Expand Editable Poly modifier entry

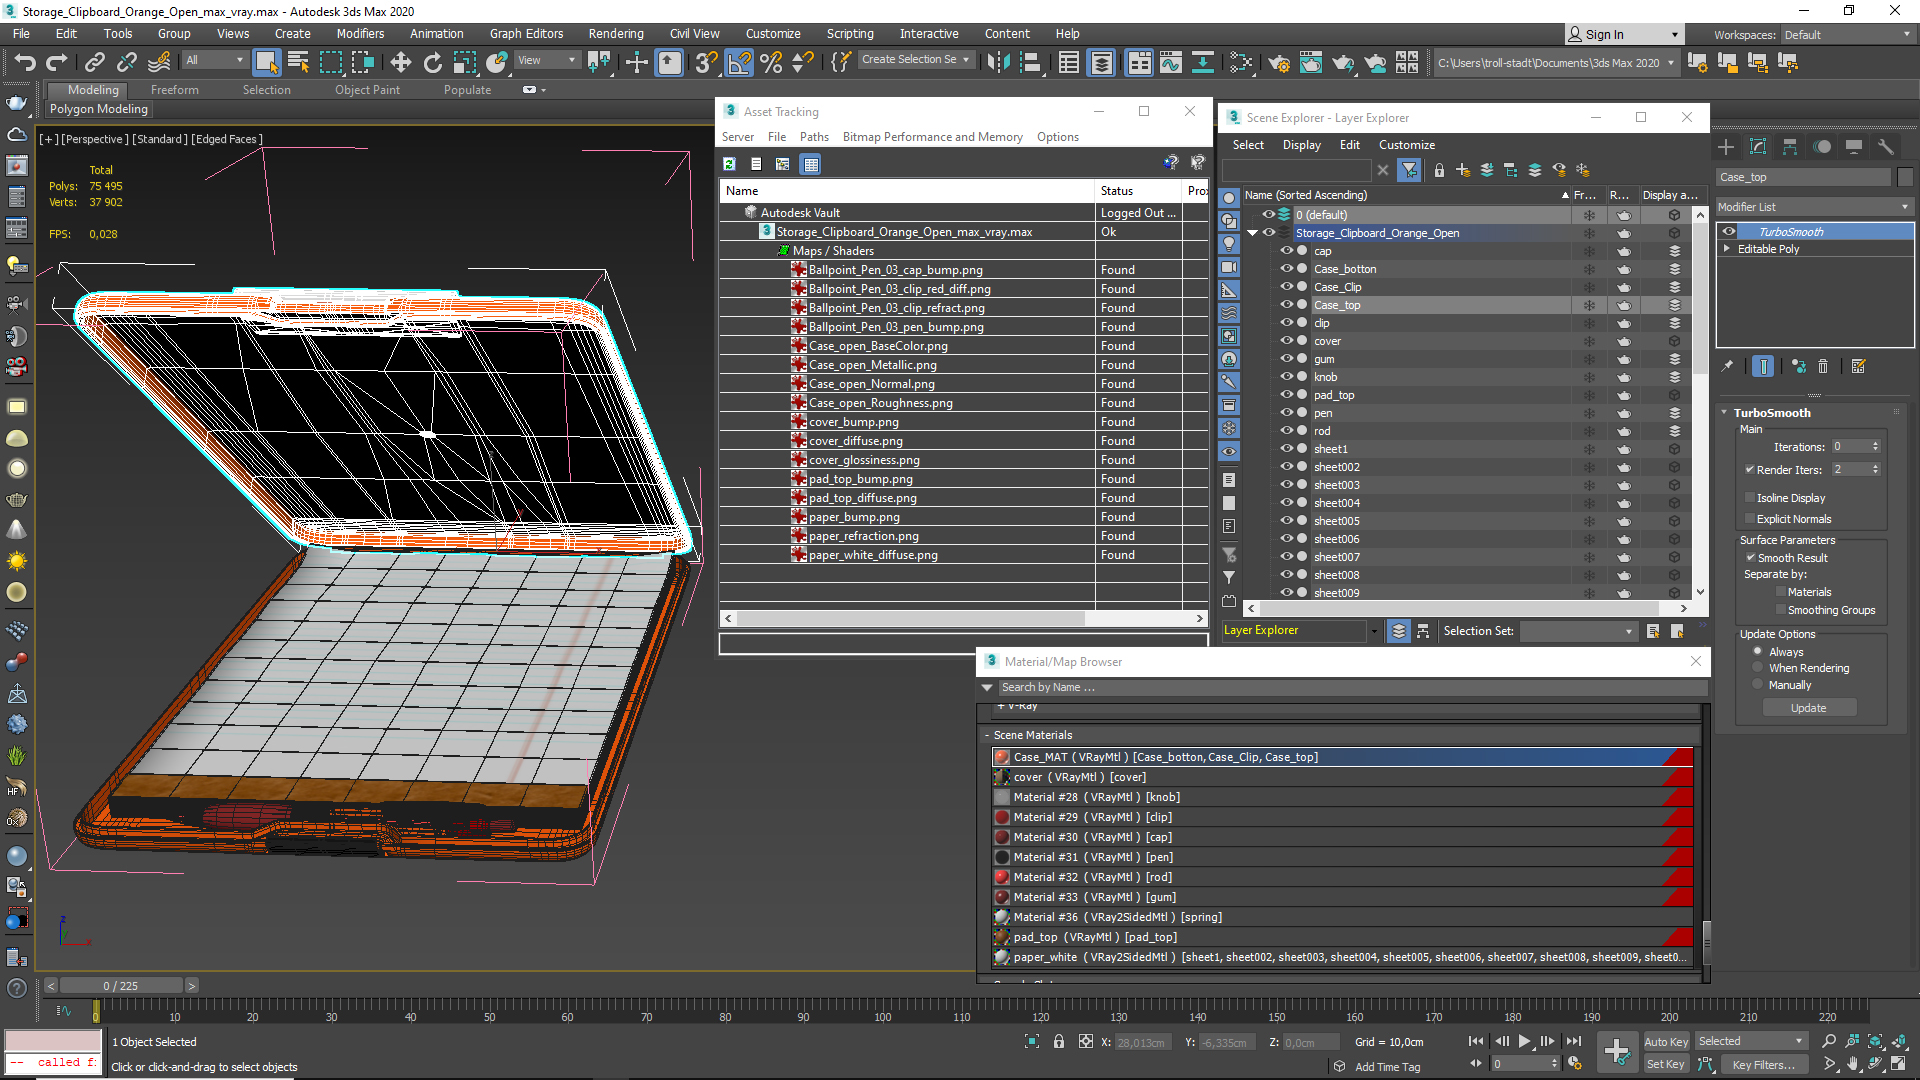coord(1726,249)
